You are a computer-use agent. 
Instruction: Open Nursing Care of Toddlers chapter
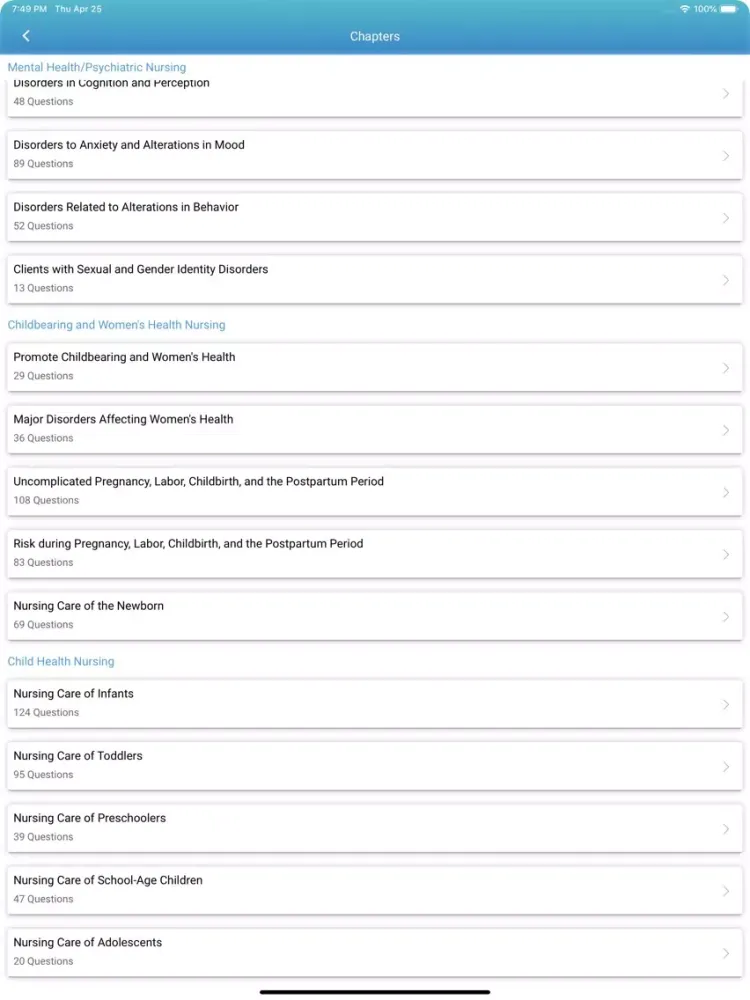(375, 766)
